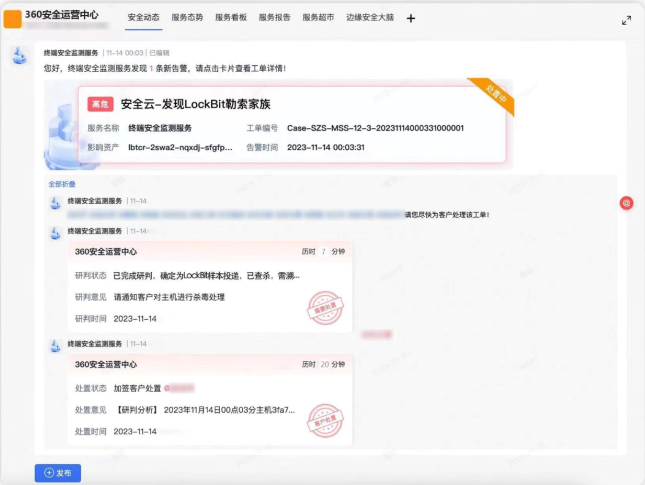
Task: Click the orange 处置中 corner ribbon
Action: point(495,97)
